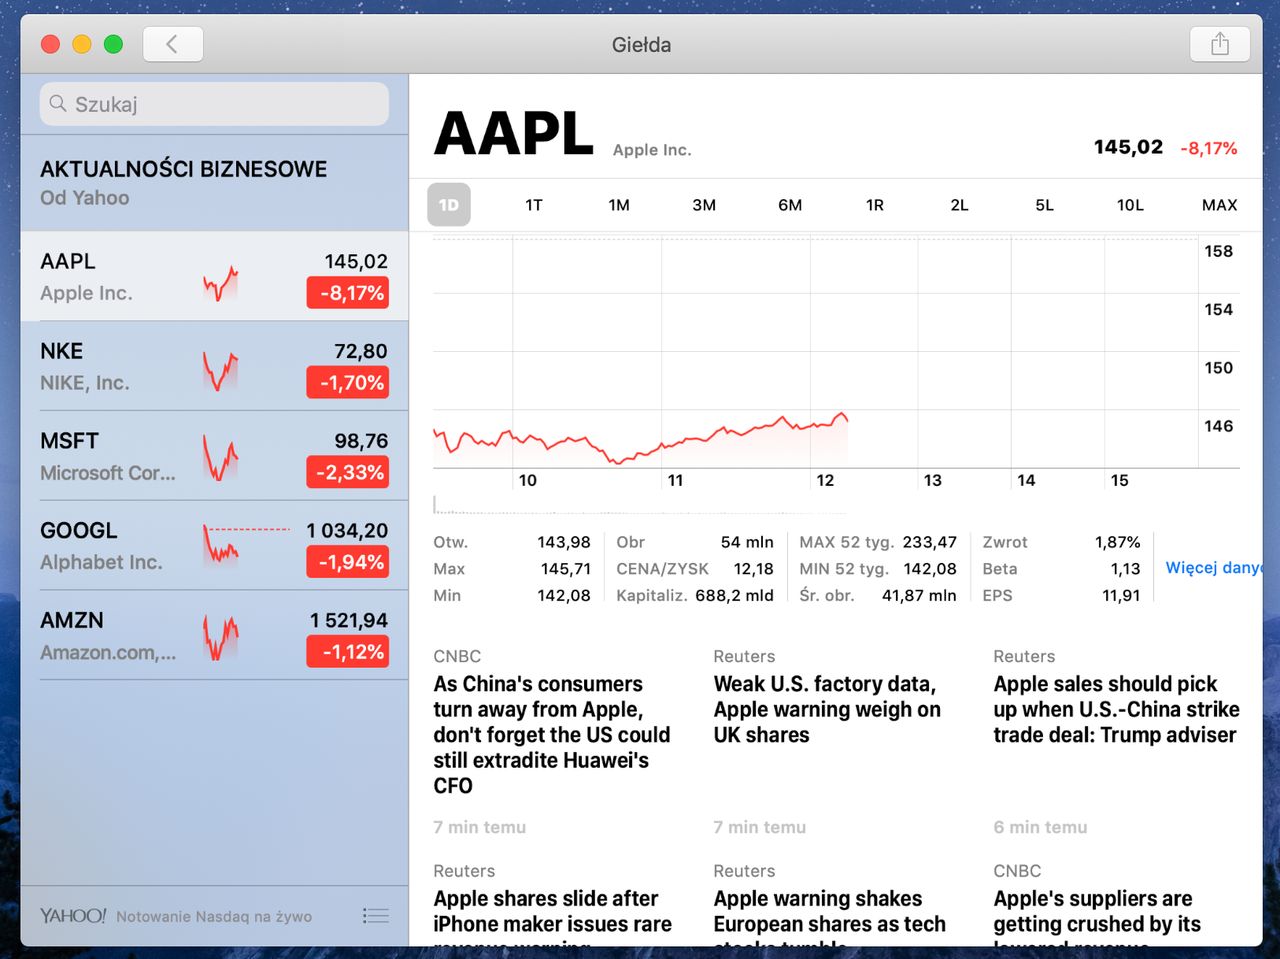This screenshot has width=1280, height=959.
Task: Open article Apple sales should pick up
Action: pos(1116,709)
